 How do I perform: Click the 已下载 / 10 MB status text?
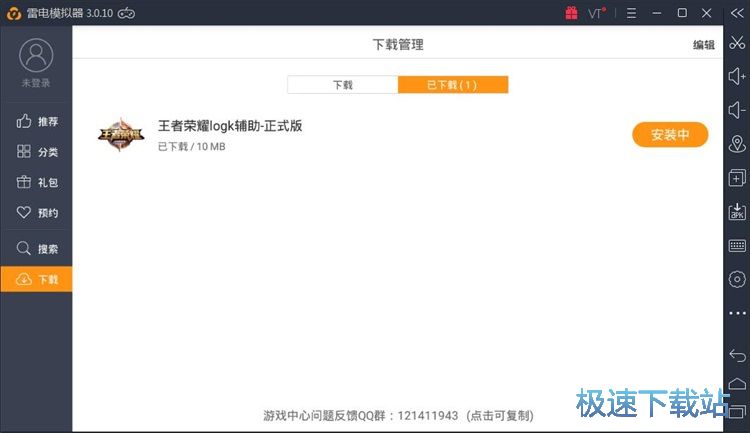(x=191, y=146)
